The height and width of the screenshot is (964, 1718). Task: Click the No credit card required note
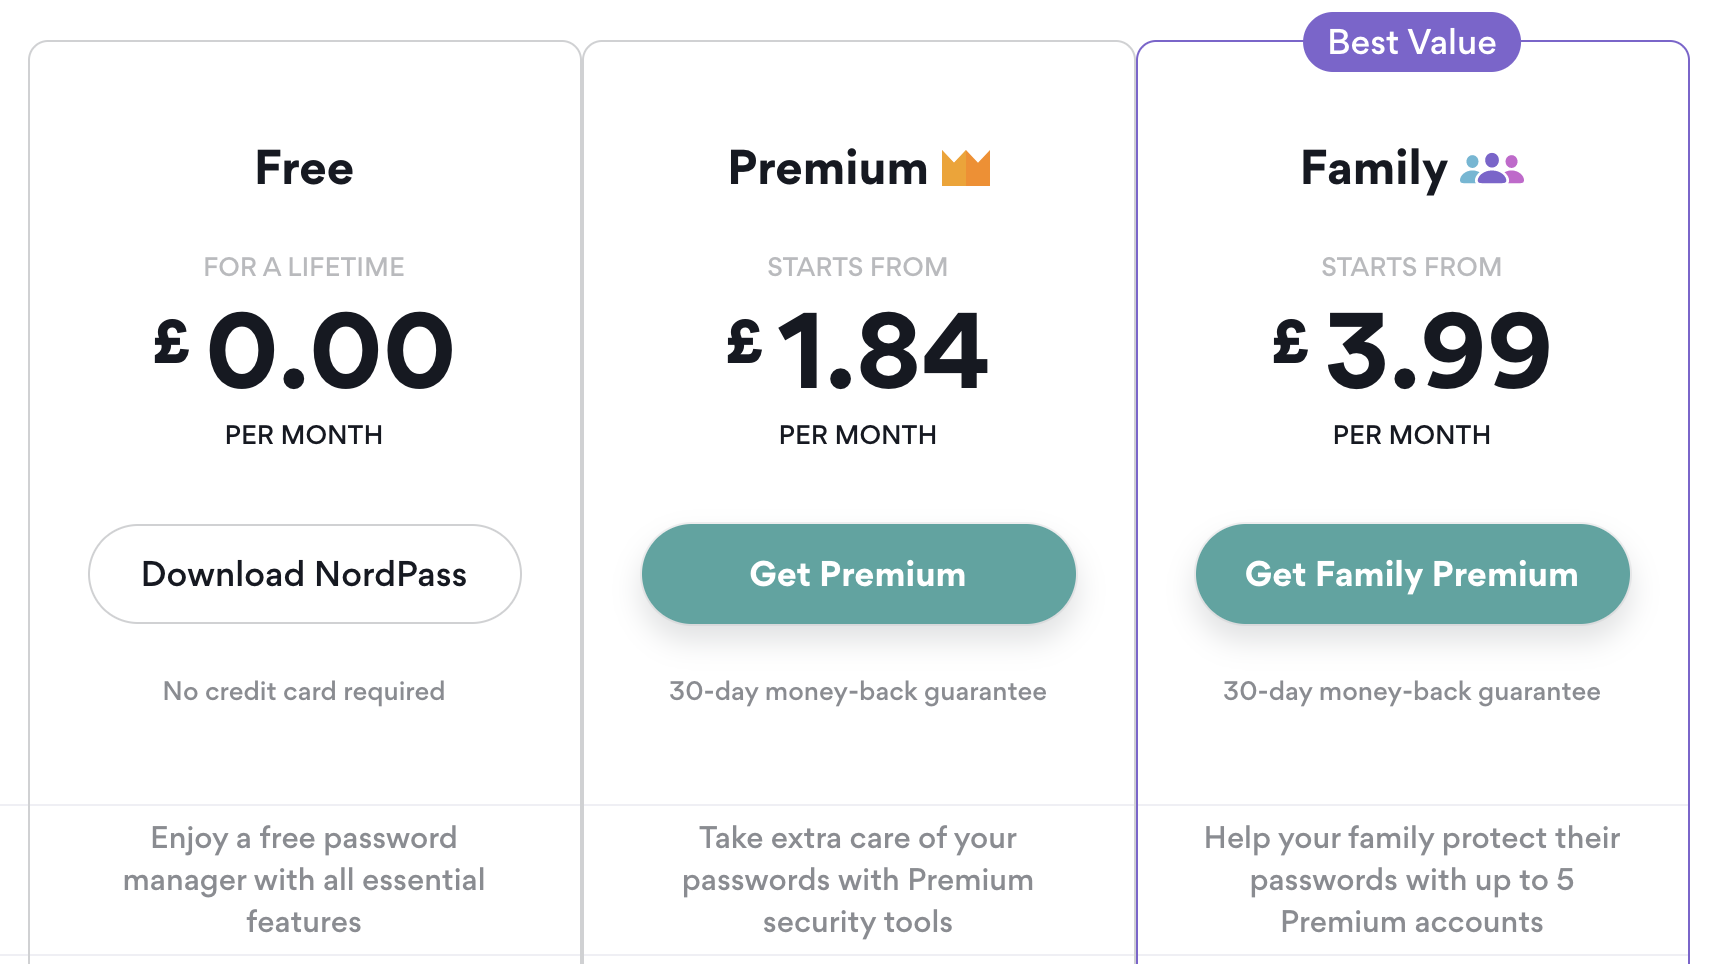(304, 691)
